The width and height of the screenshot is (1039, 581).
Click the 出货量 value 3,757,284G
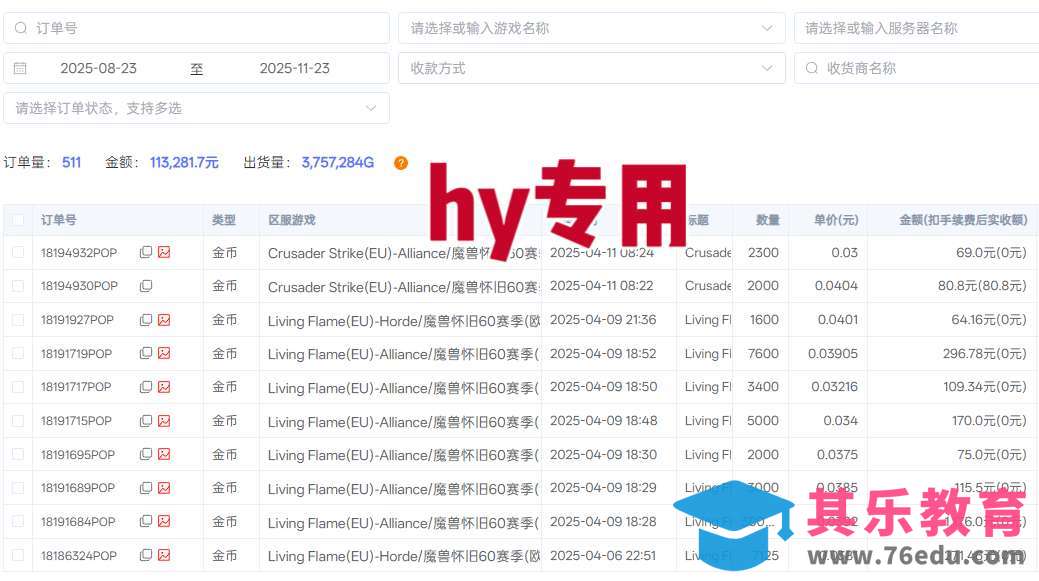[x=337, y=162]
